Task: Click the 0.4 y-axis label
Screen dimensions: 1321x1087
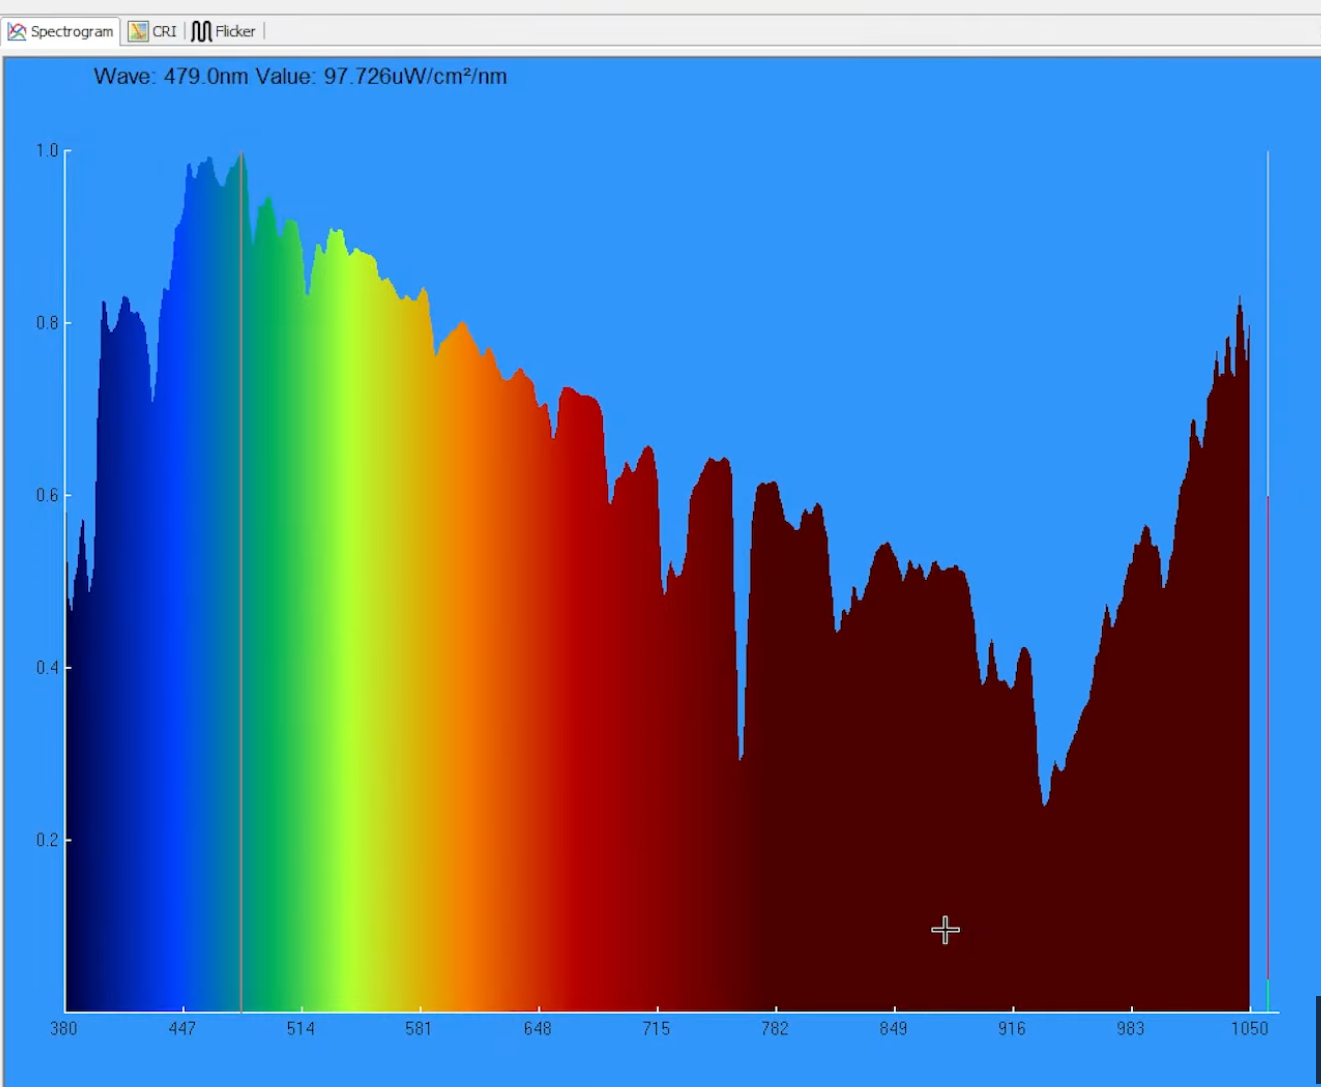Action: coord(47,667)
